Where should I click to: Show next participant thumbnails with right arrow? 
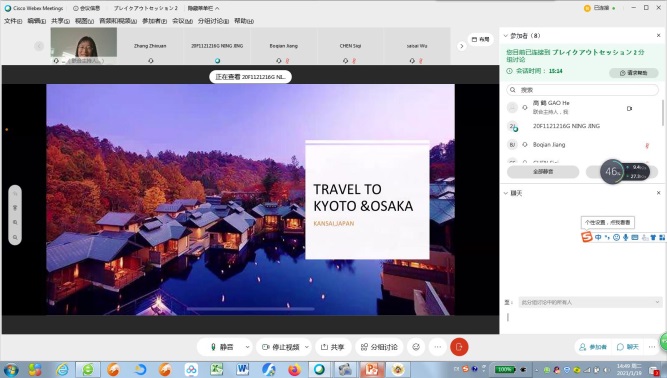pyautogui.click(x=462, y=46)
